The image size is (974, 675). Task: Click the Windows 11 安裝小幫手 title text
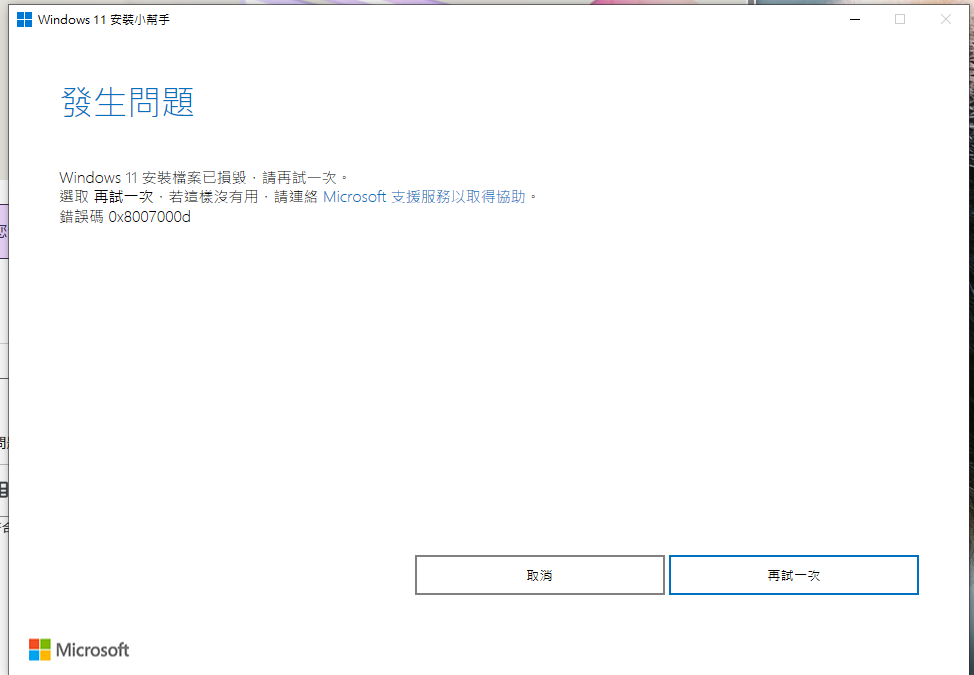(x=104, y=20)
